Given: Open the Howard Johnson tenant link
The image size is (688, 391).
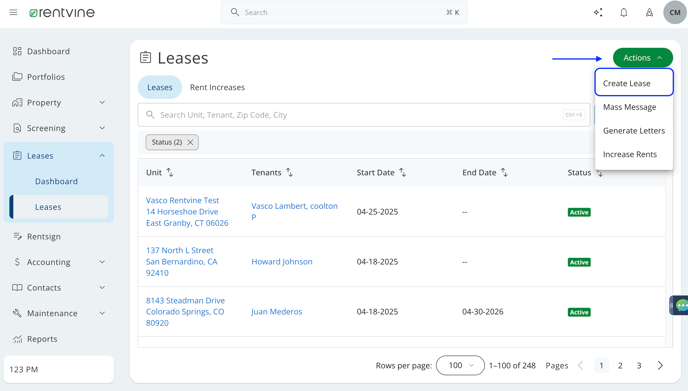Looking at the screenshot, I should point(282,262).
